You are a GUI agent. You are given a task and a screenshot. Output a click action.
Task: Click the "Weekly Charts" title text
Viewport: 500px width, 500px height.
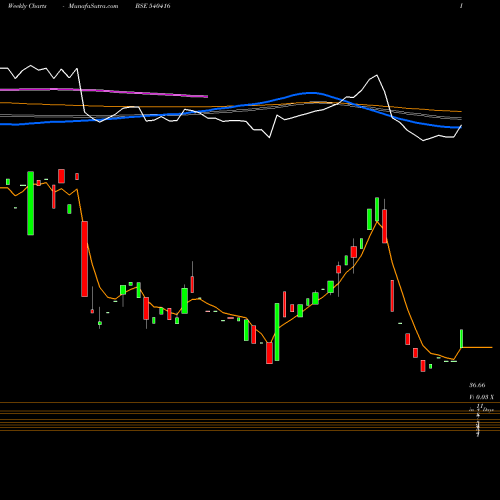(x=27, y=6)
